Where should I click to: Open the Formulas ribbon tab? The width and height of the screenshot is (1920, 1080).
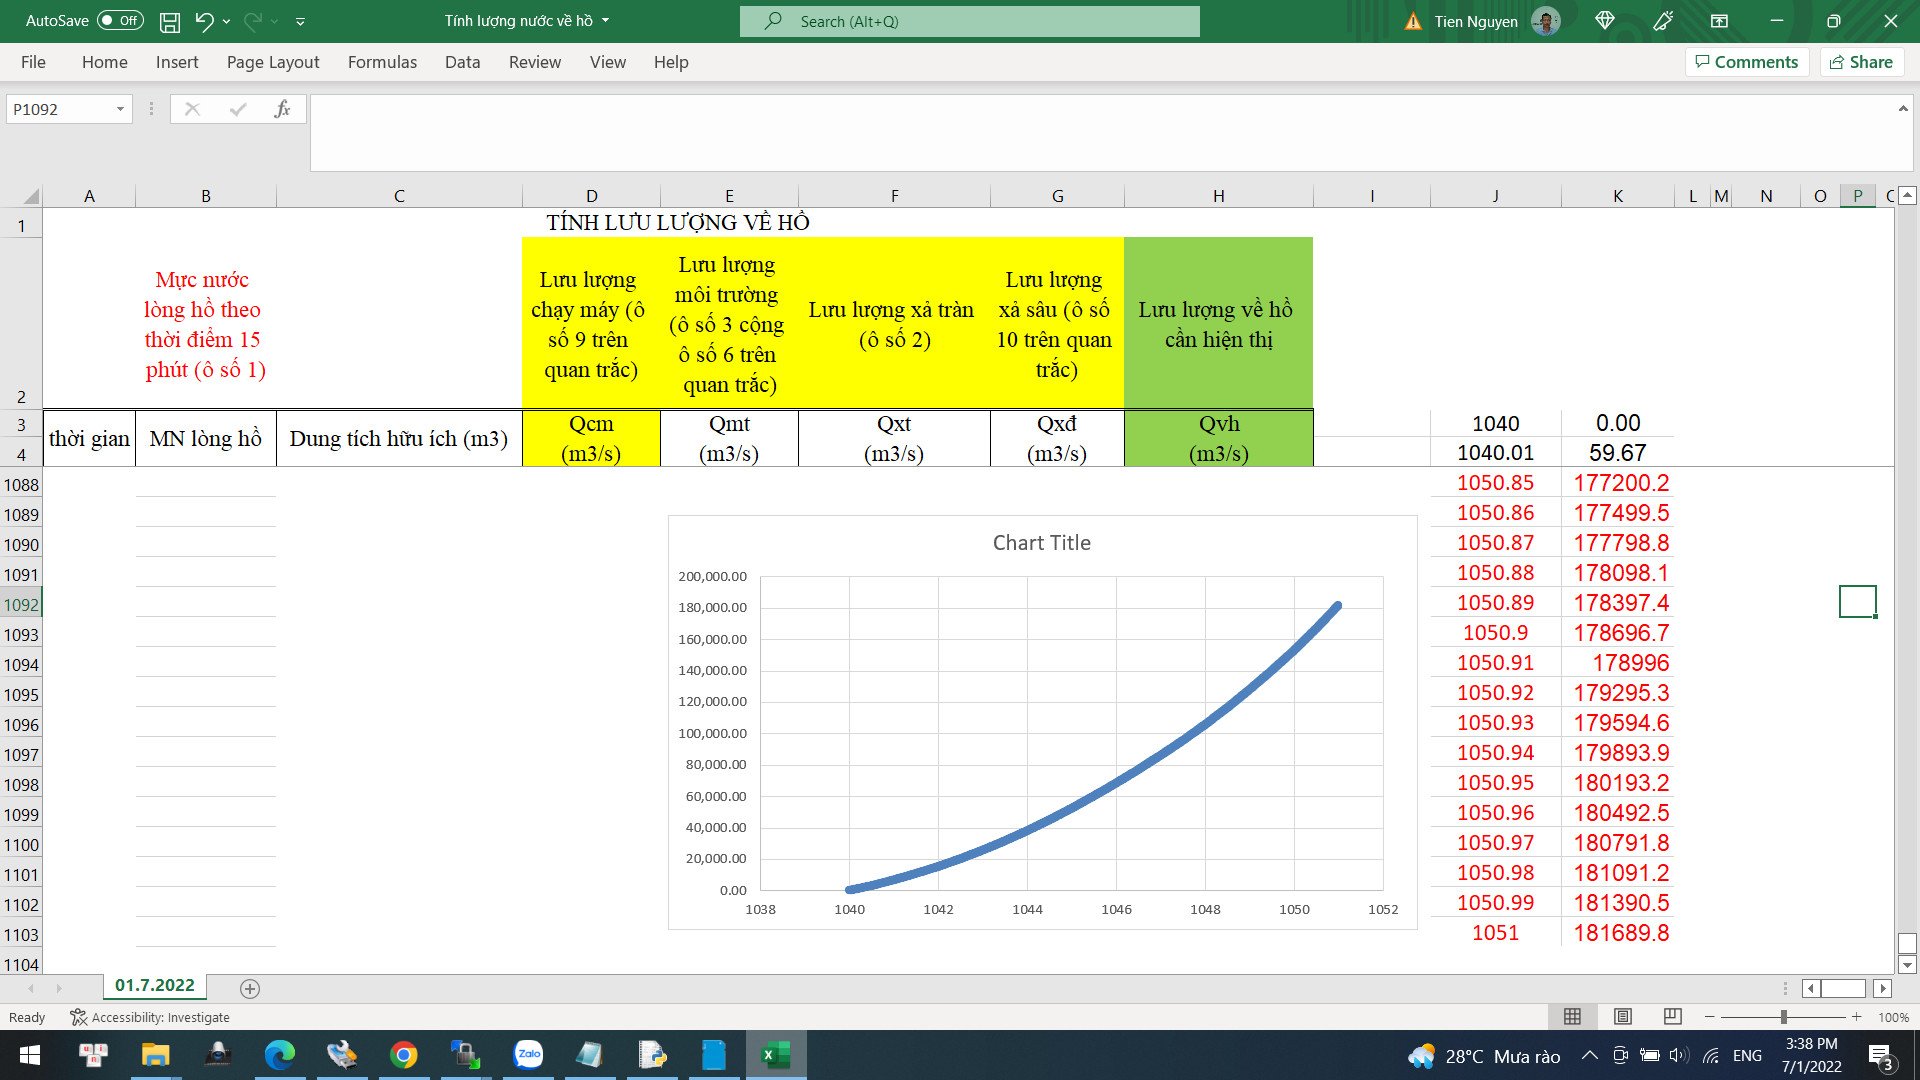click(x=382, y=62)
